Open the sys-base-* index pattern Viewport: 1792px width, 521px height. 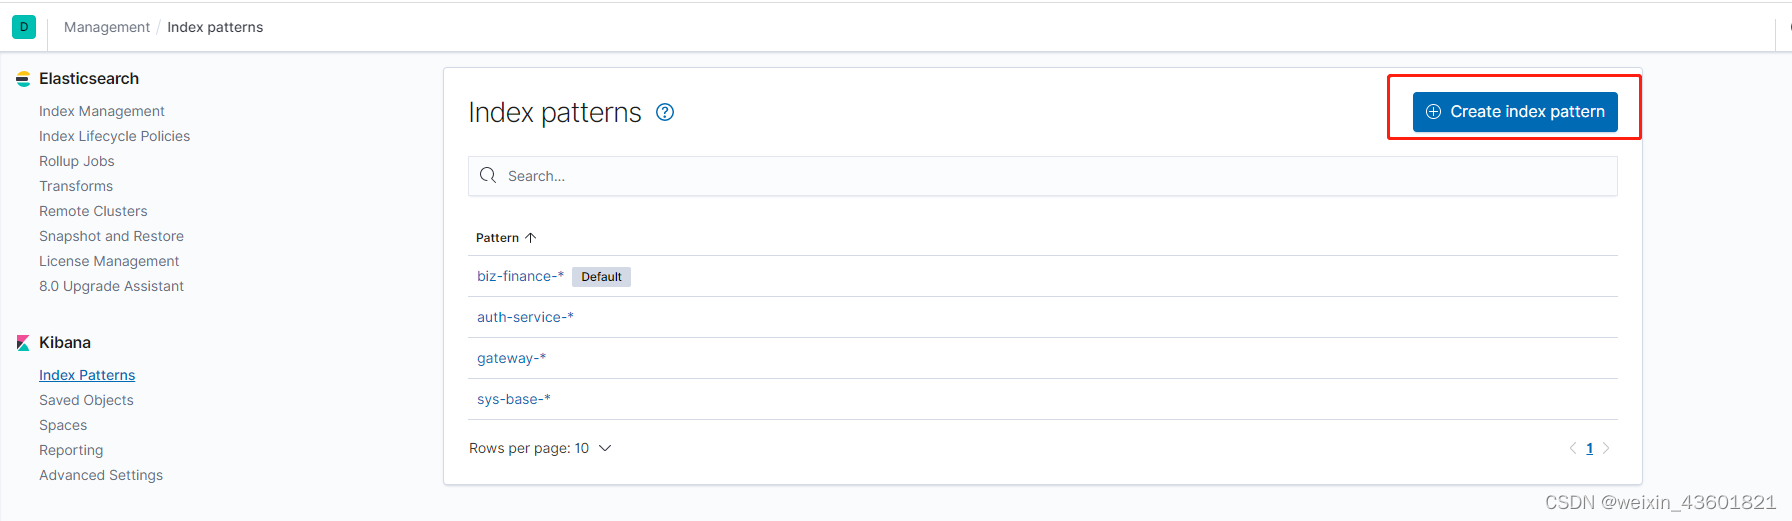[514, 399]
